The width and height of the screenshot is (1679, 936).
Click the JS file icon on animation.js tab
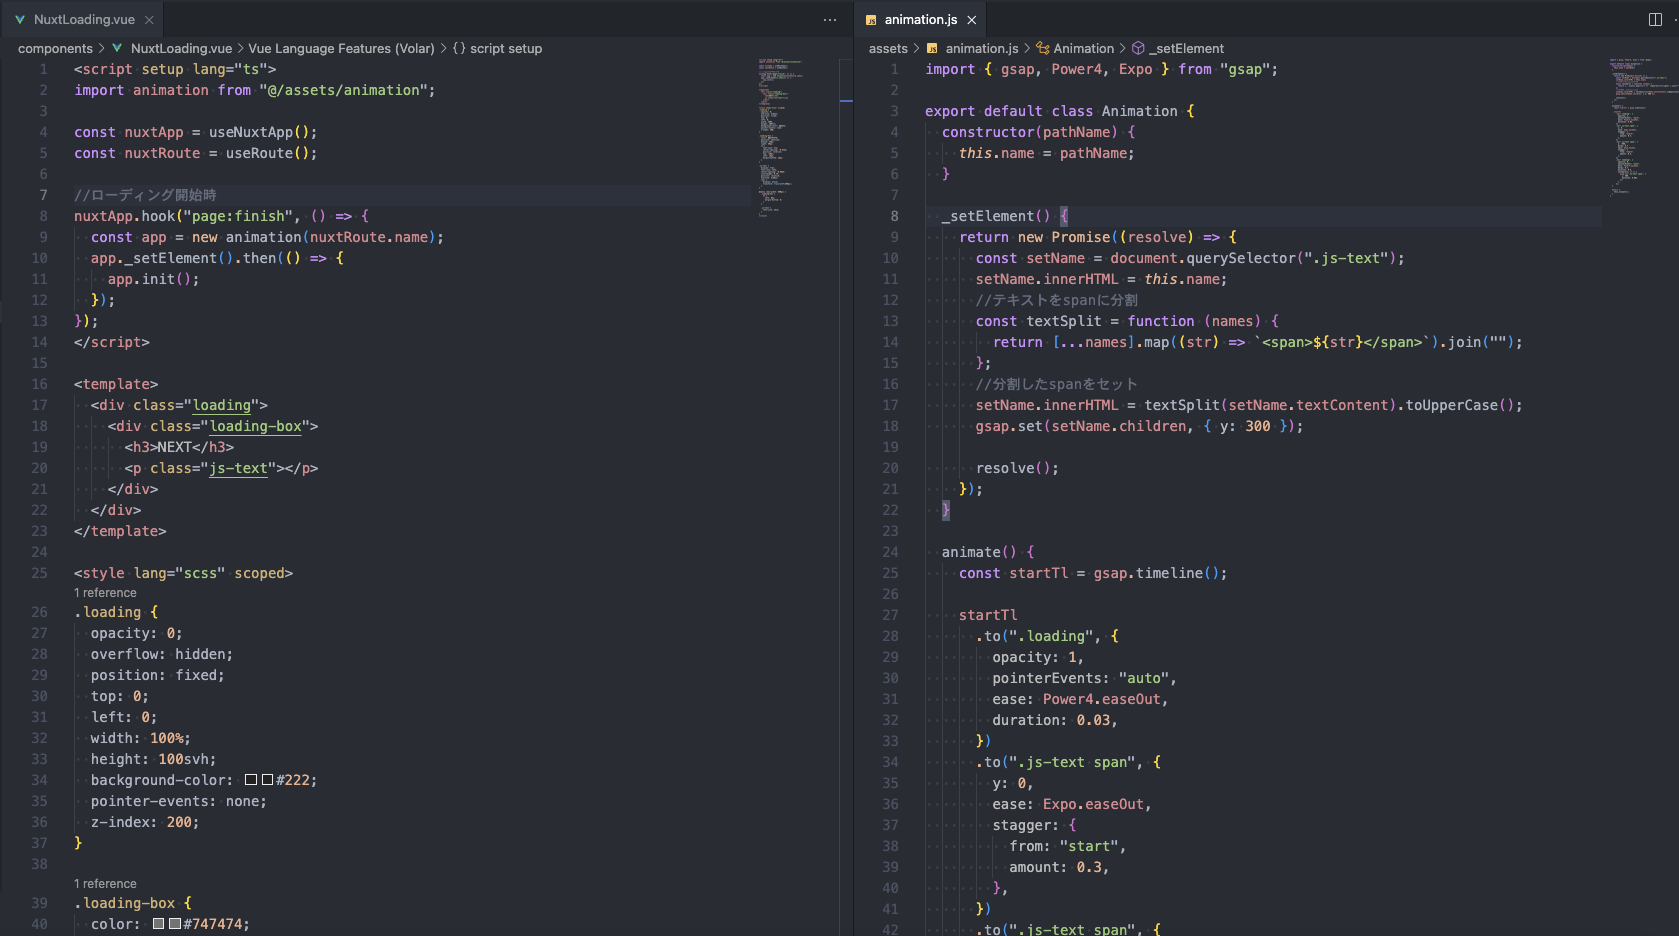pos(871,20)
